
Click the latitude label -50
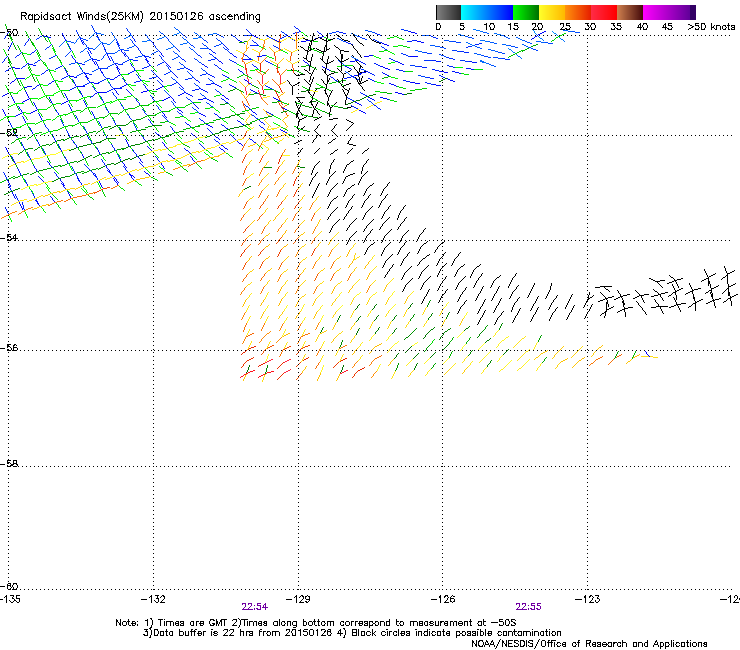[x=9, y=33]
